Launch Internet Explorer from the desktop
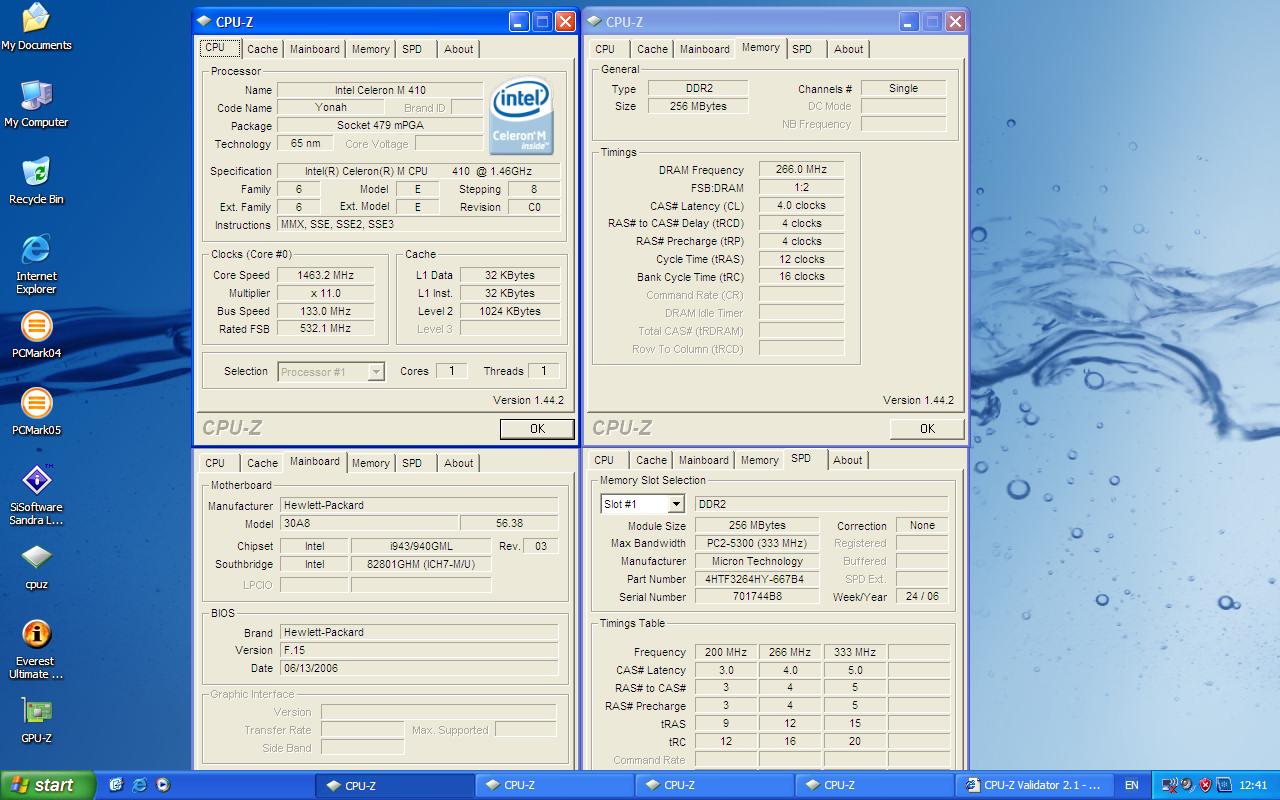This screenshot has height=800, width=1280. pos(36,264)
